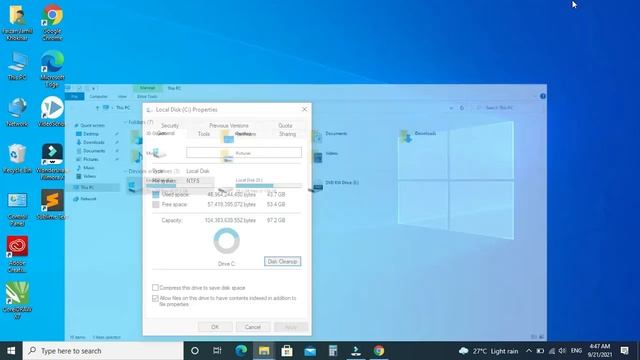Open the volume control in system tray
The height and width of the screenshot is (360, 640).
click(562, 351)
